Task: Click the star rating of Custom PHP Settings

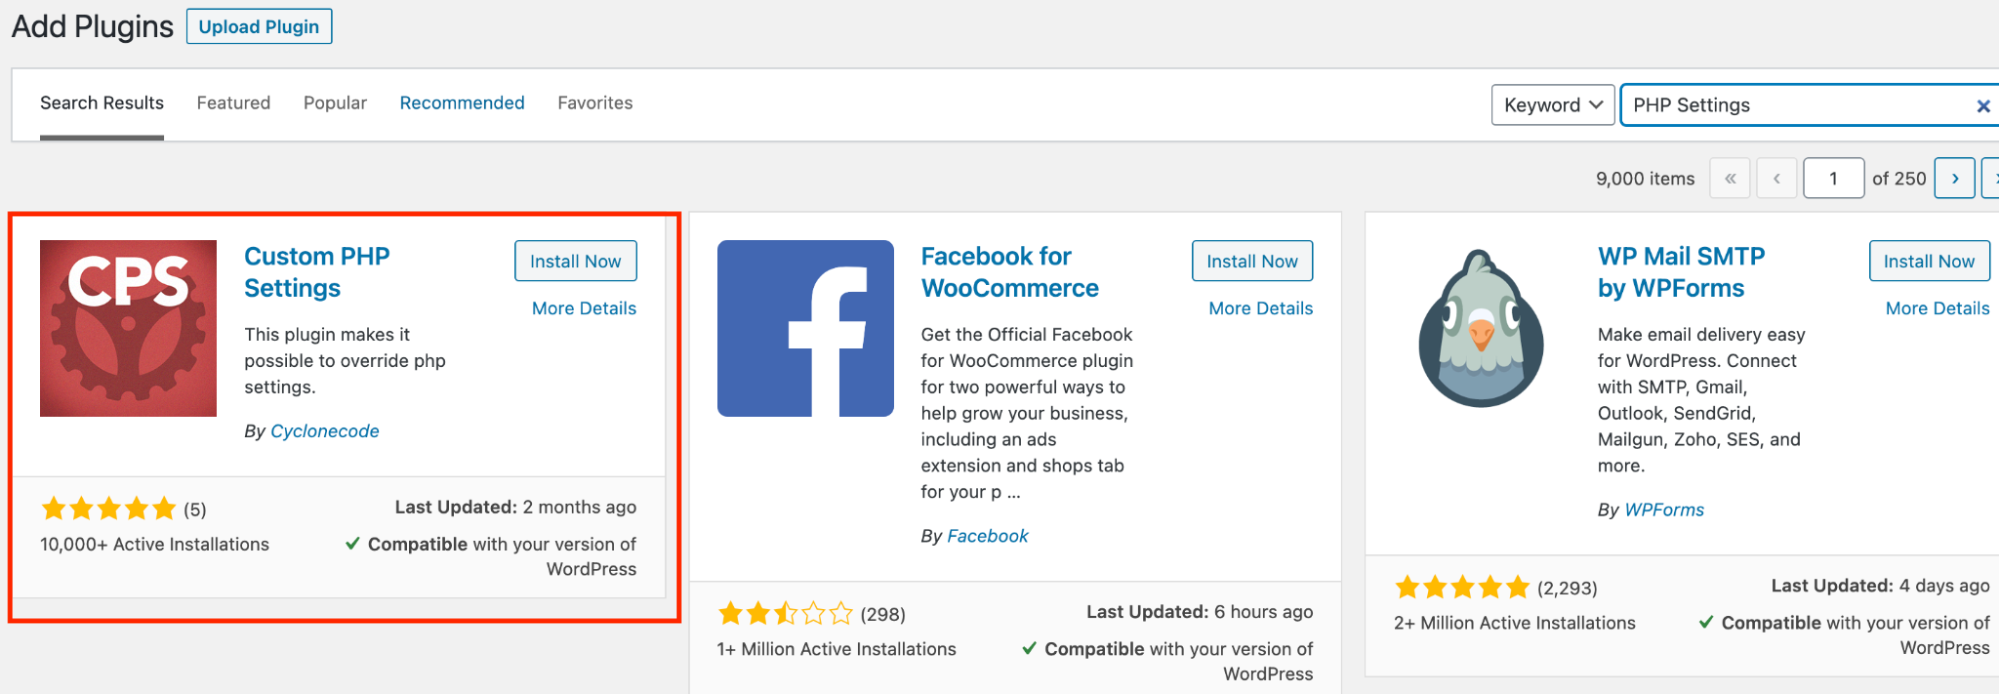Action: point(109,509)
